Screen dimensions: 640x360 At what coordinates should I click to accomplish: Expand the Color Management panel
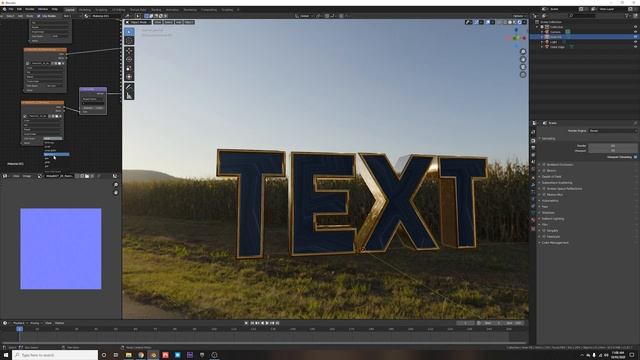point(555,242)
